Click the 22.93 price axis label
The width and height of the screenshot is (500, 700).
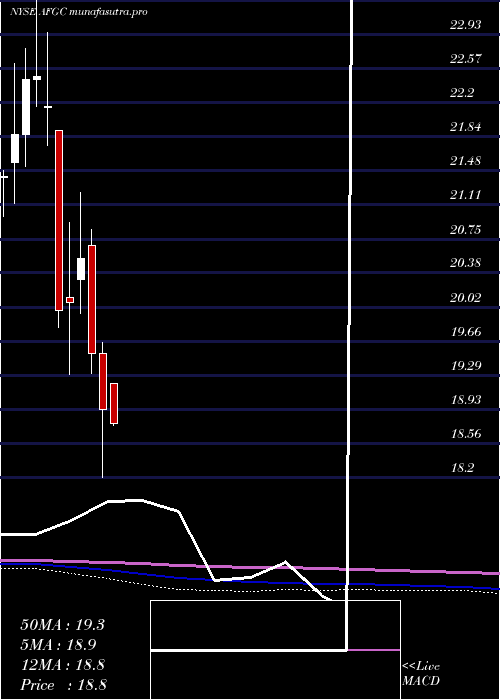(x=466, y=25)
